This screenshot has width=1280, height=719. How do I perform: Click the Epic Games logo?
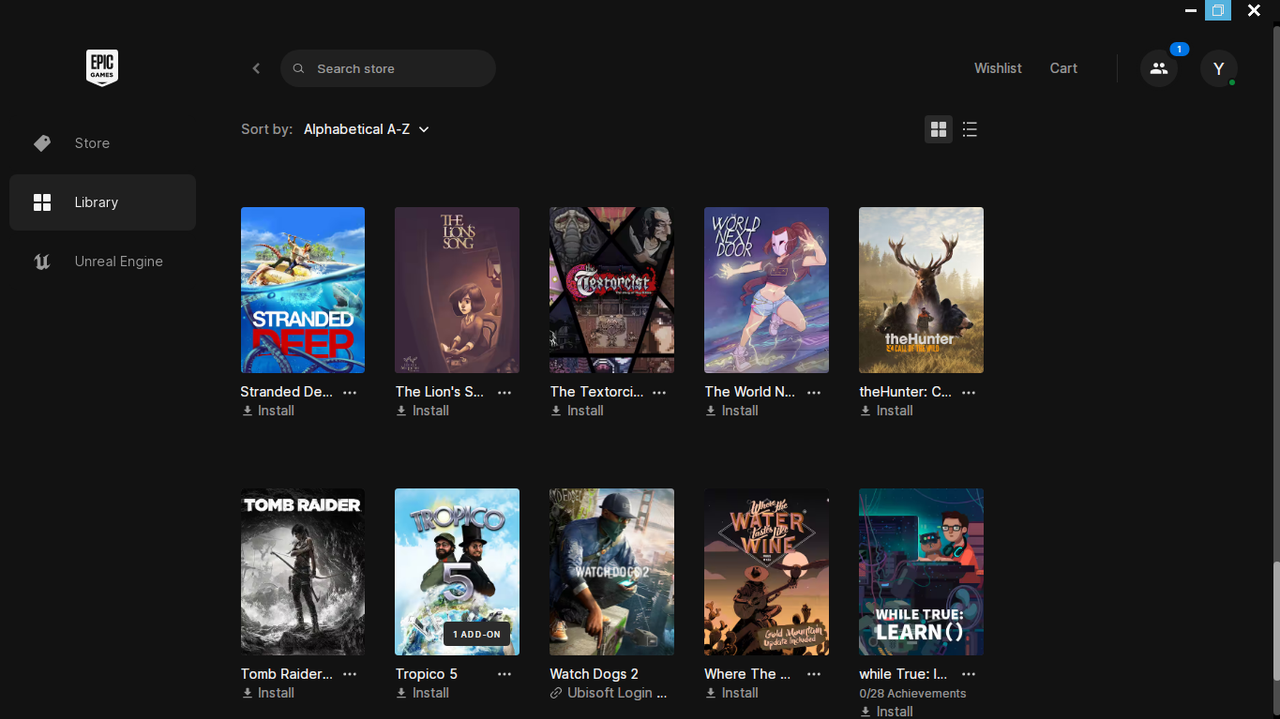pos(102,68)
